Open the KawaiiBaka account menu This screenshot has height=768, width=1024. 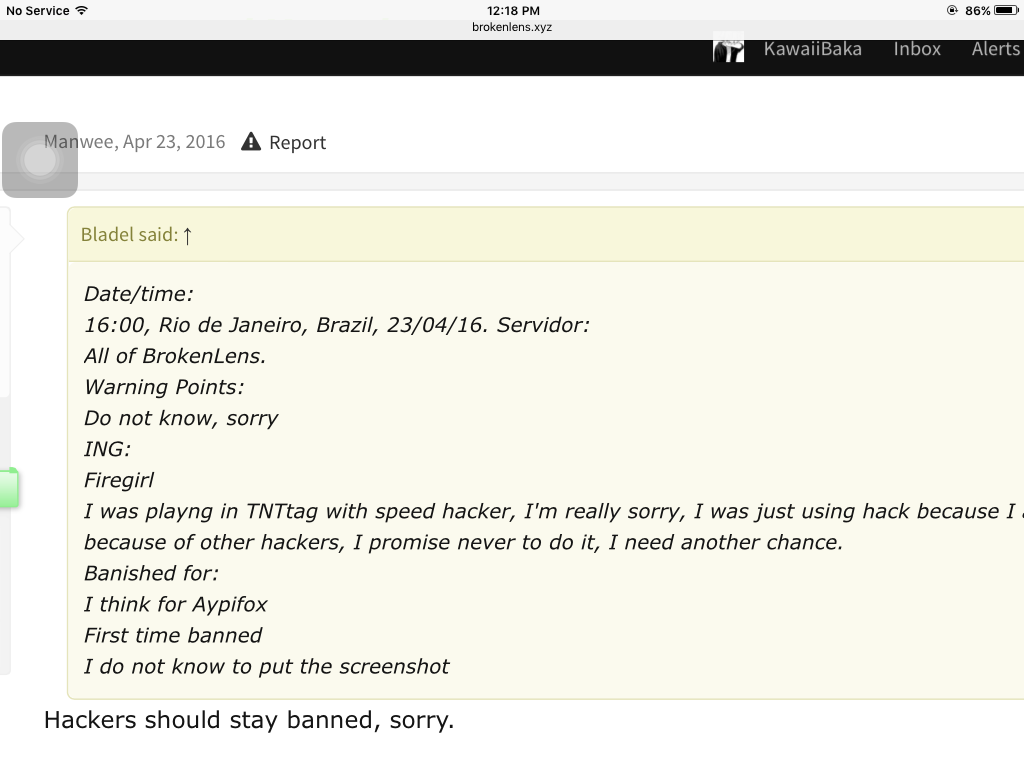click(812, 49)
